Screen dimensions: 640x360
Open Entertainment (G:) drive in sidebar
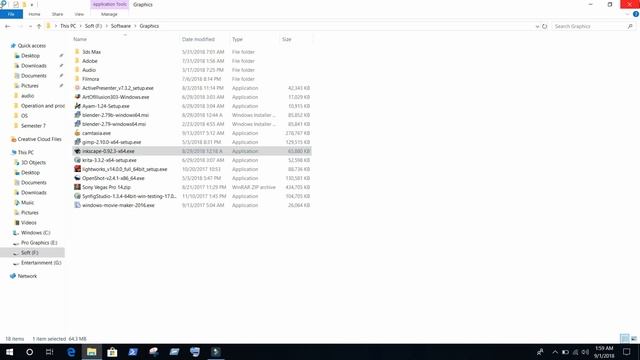click(41, 263)
